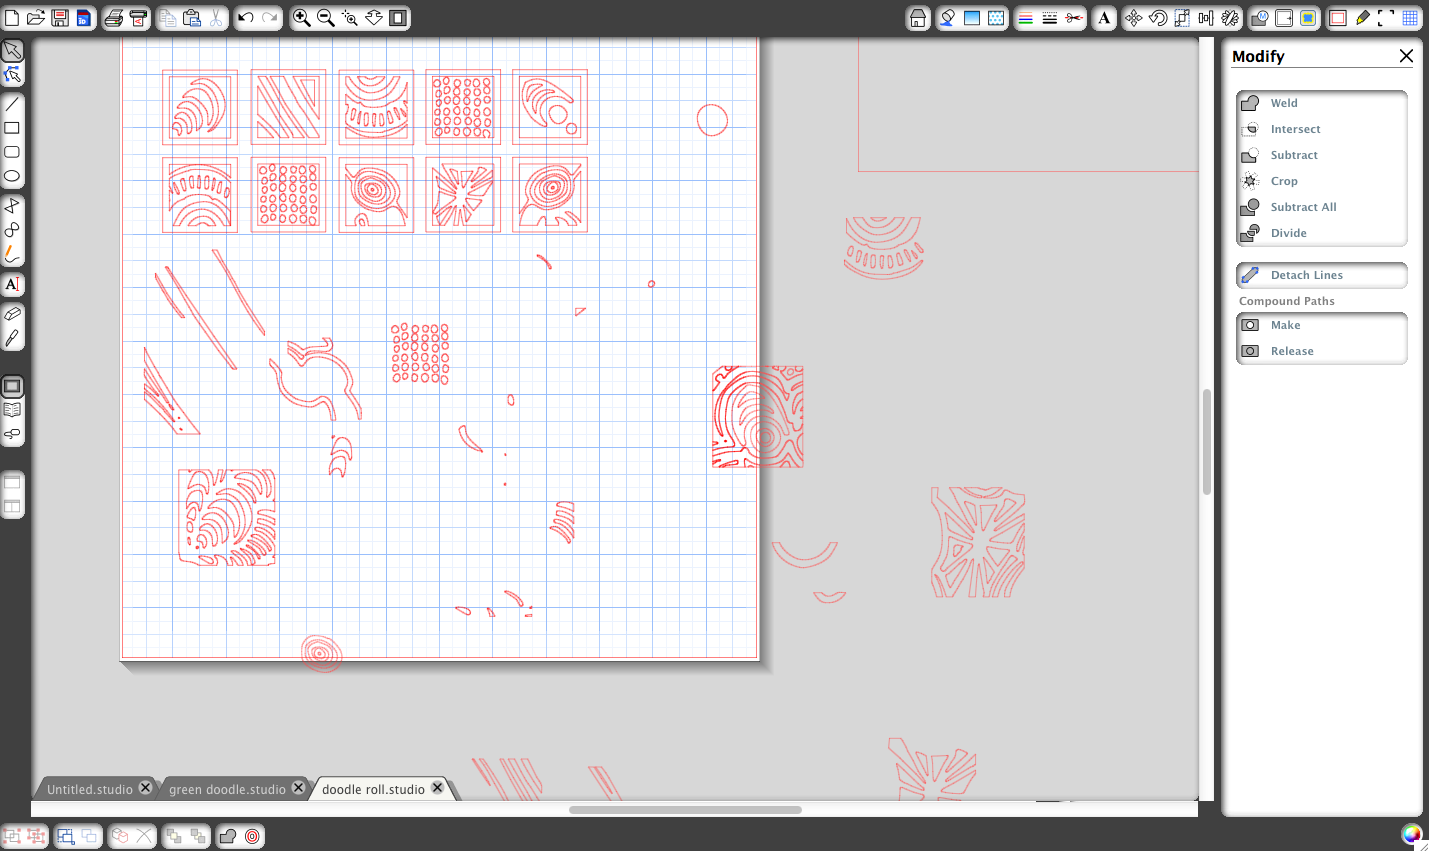Undo the last action
Image resolution: width=1429 pixels, height=851 pixels.
point(246,18)
